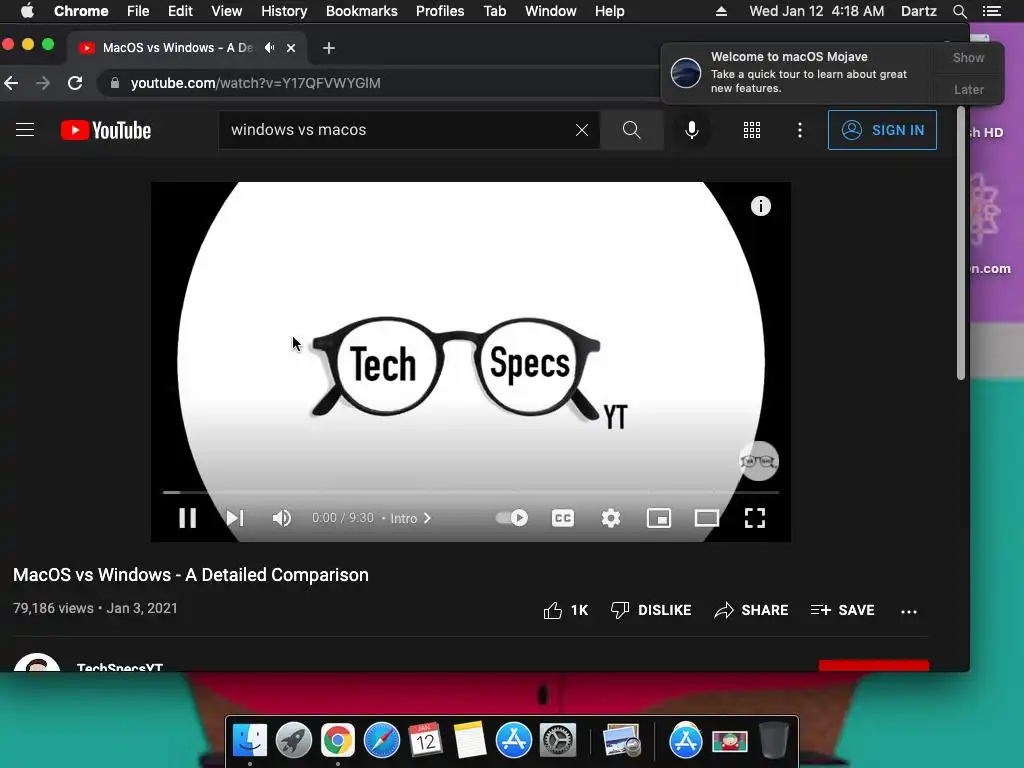Turn on closed captions

[x=562, y=518]
